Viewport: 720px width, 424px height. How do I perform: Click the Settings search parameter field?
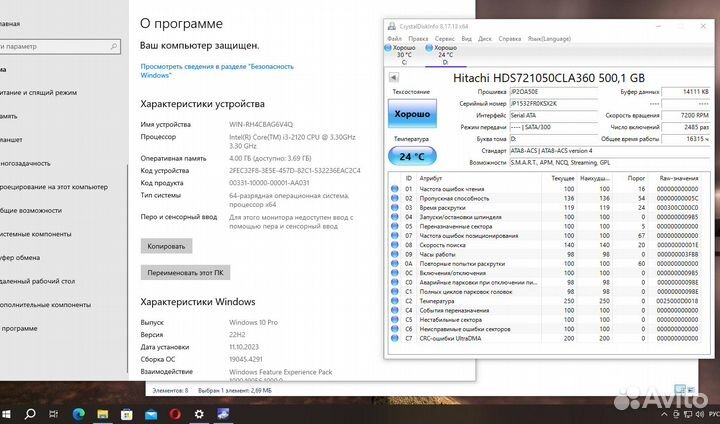[59, 46]
